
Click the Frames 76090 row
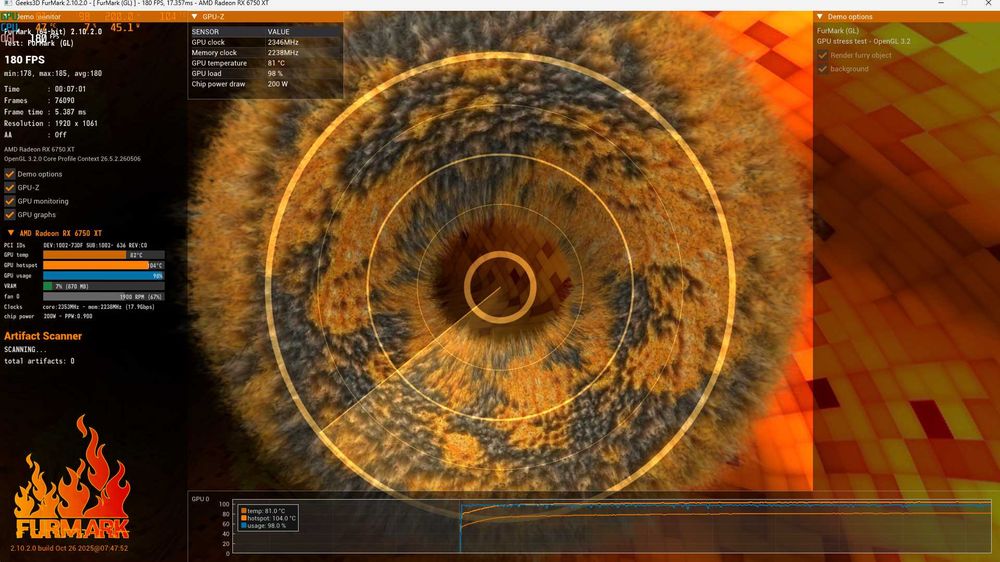pyautogui.click(x=40, y=101)
